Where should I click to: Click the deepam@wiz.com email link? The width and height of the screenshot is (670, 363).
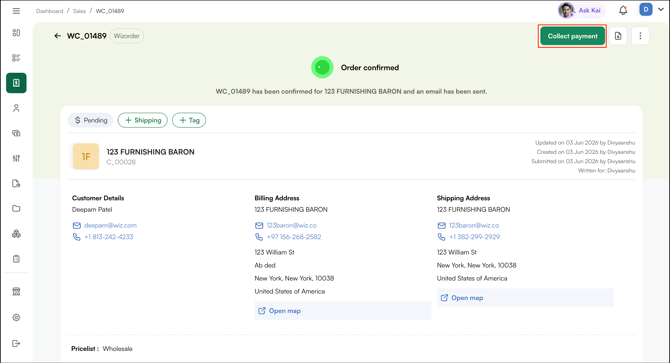point(110,225)
